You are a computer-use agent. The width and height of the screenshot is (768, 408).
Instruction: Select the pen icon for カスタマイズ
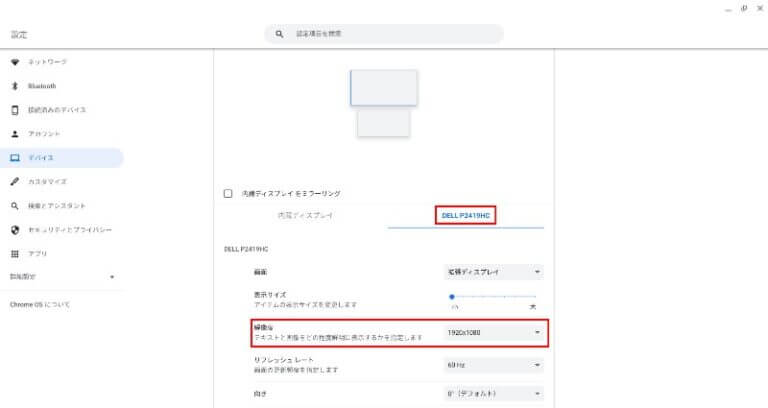click(15, 182)
